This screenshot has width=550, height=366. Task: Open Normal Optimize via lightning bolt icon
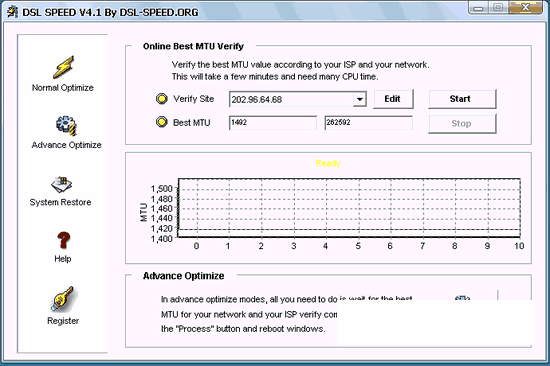[x=63, y=66]
